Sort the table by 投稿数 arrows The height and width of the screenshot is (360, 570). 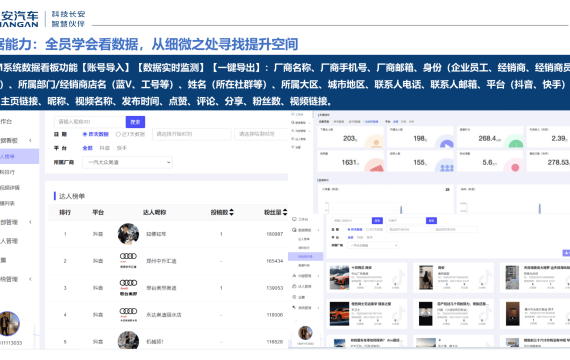pos(232,212)
